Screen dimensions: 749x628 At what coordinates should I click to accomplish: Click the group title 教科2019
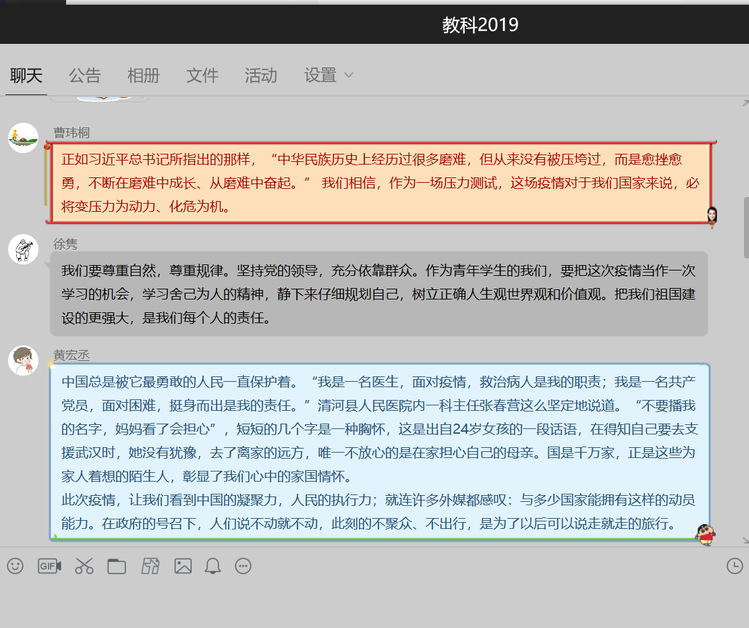pos(480,25)
